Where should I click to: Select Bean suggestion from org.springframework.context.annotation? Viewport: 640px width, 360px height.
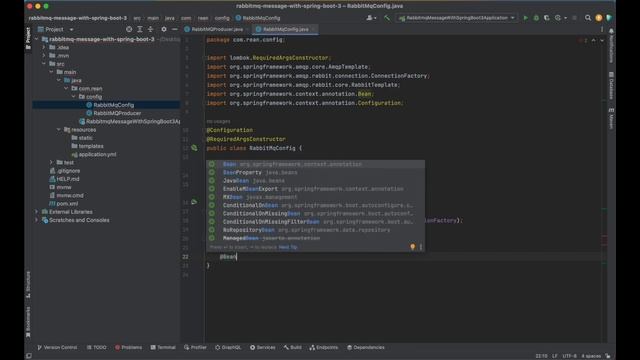[x=316, y=164]
